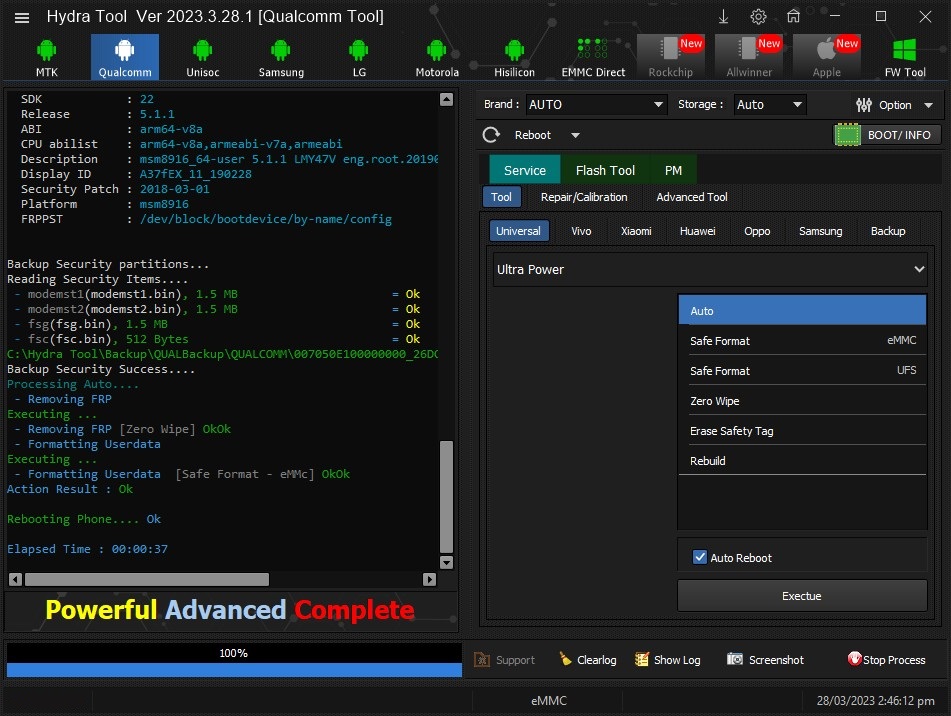This screenshot has width=951, height=716.
Task: Click the Support icon in bottom bar
Action: (x=482, y=660)
